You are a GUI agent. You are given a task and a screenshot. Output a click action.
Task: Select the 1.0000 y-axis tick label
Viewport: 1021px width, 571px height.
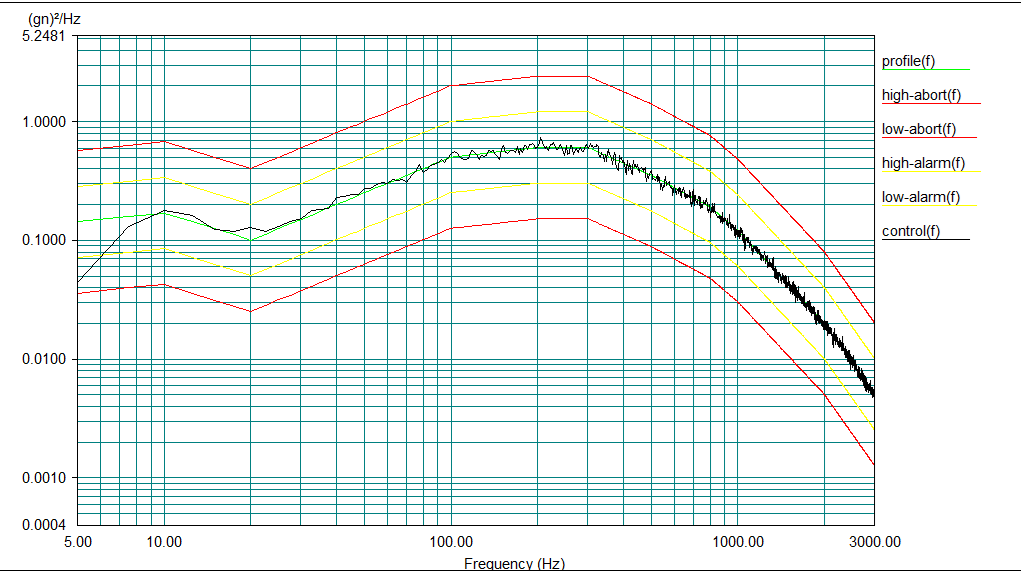pyautogui.click(x=44, y=122)
